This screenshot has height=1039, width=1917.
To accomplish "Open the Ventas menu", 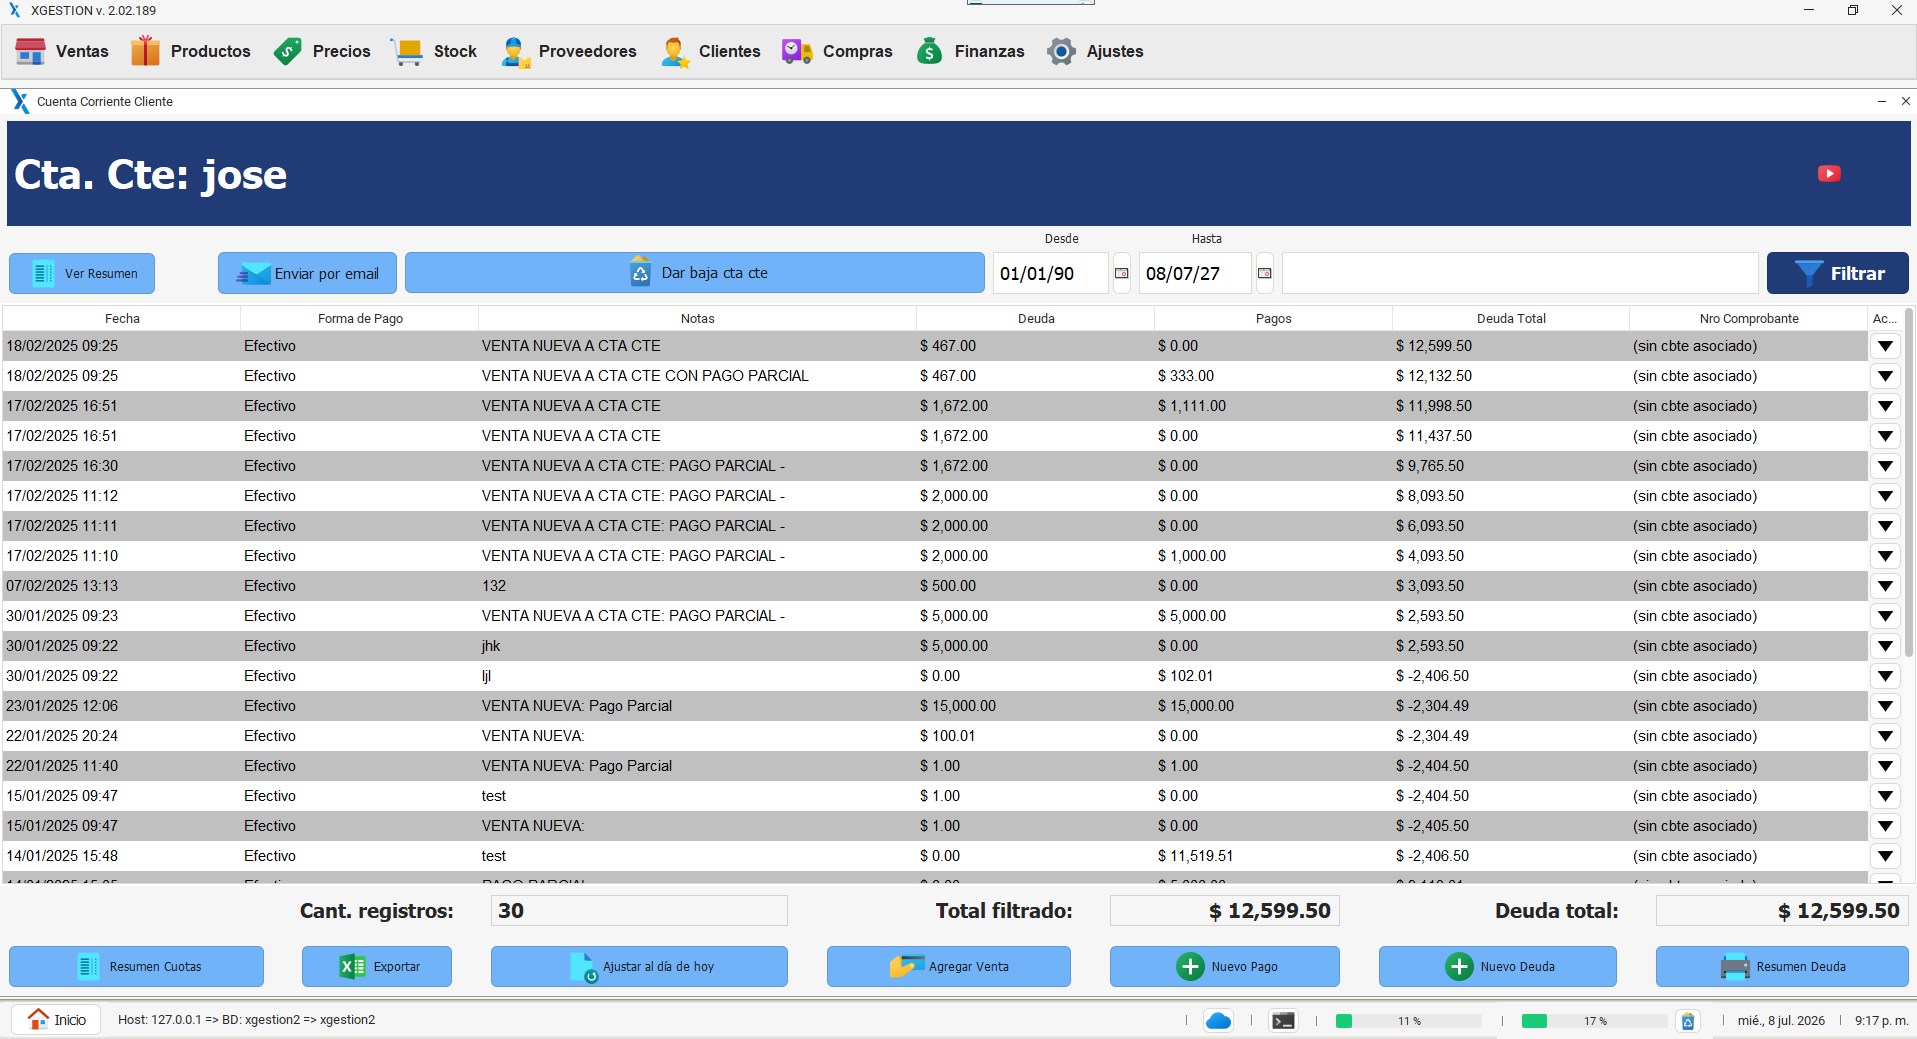I will click(62, 51).
